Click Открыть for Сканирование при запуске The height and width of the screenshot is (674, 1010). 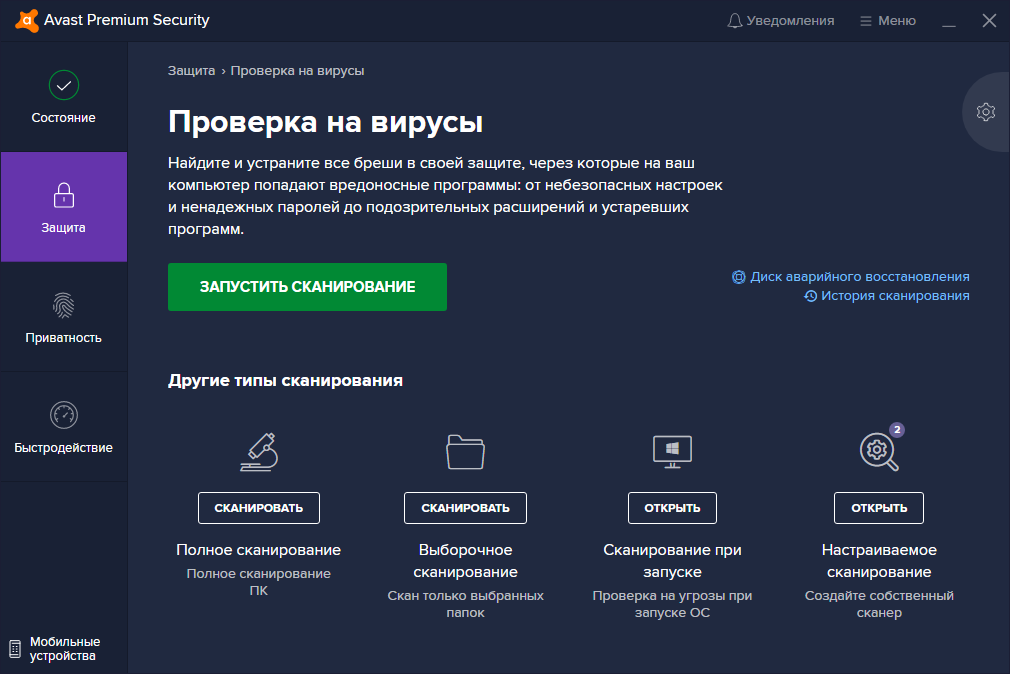(x=672, y=508)
